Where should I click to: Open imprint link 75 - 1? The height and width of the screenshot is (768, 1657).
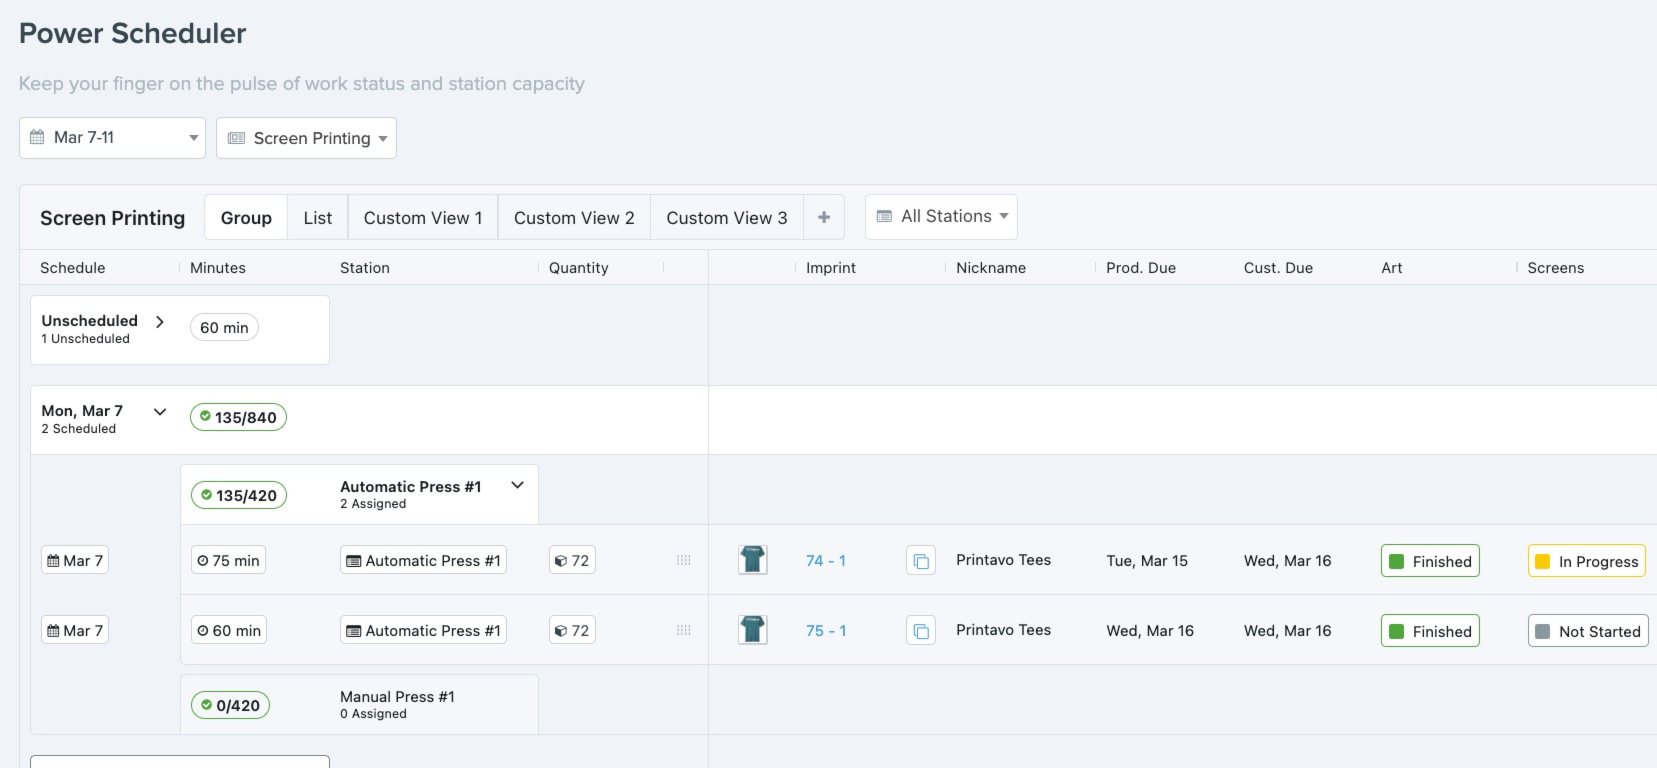(x=826, y=631)
